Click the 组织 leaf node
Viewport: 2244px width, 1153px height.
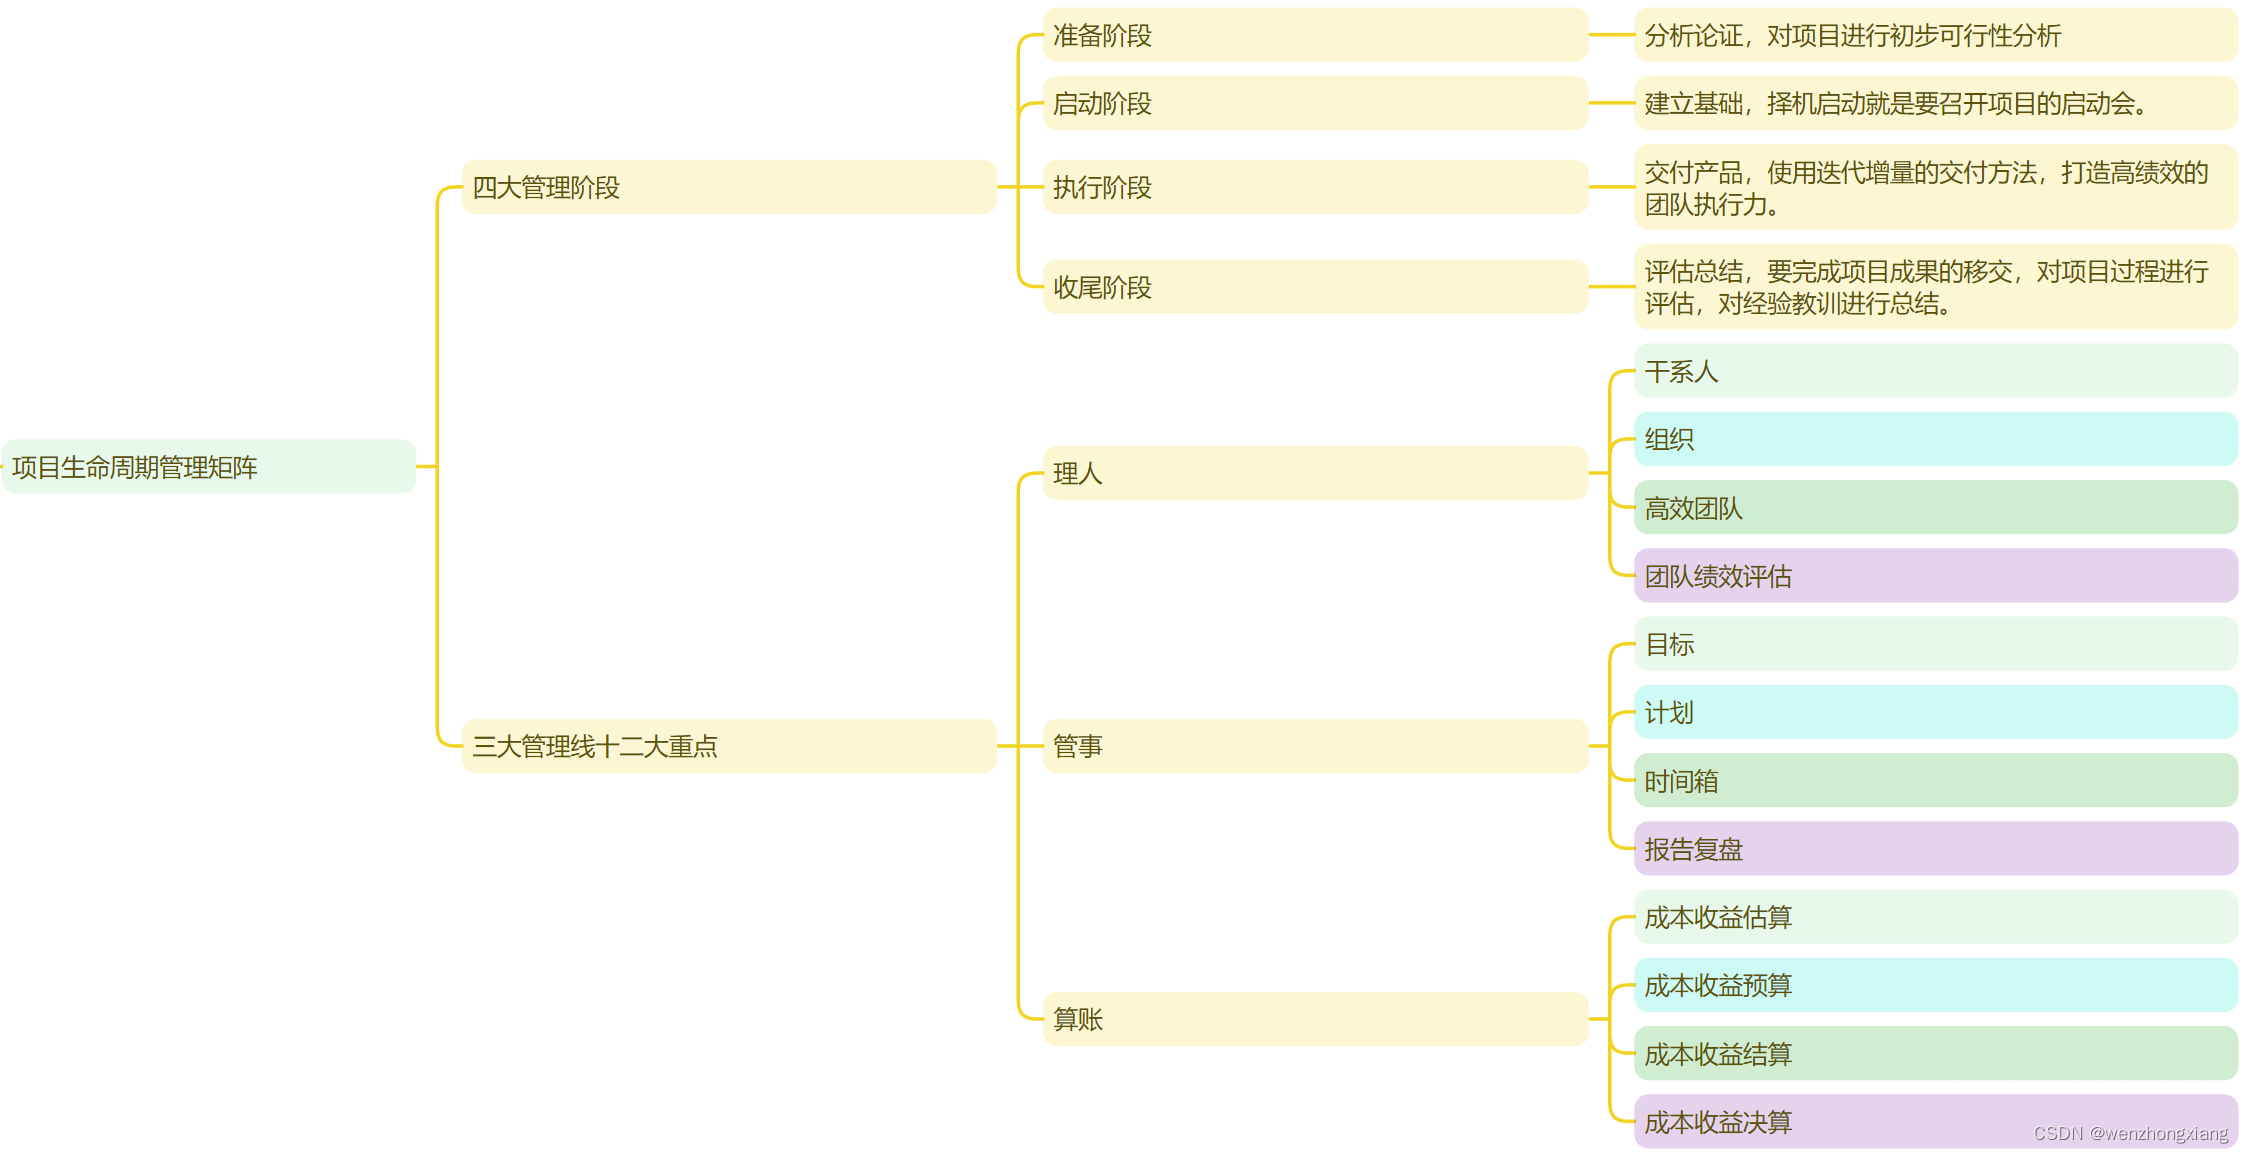[1936, 439]
